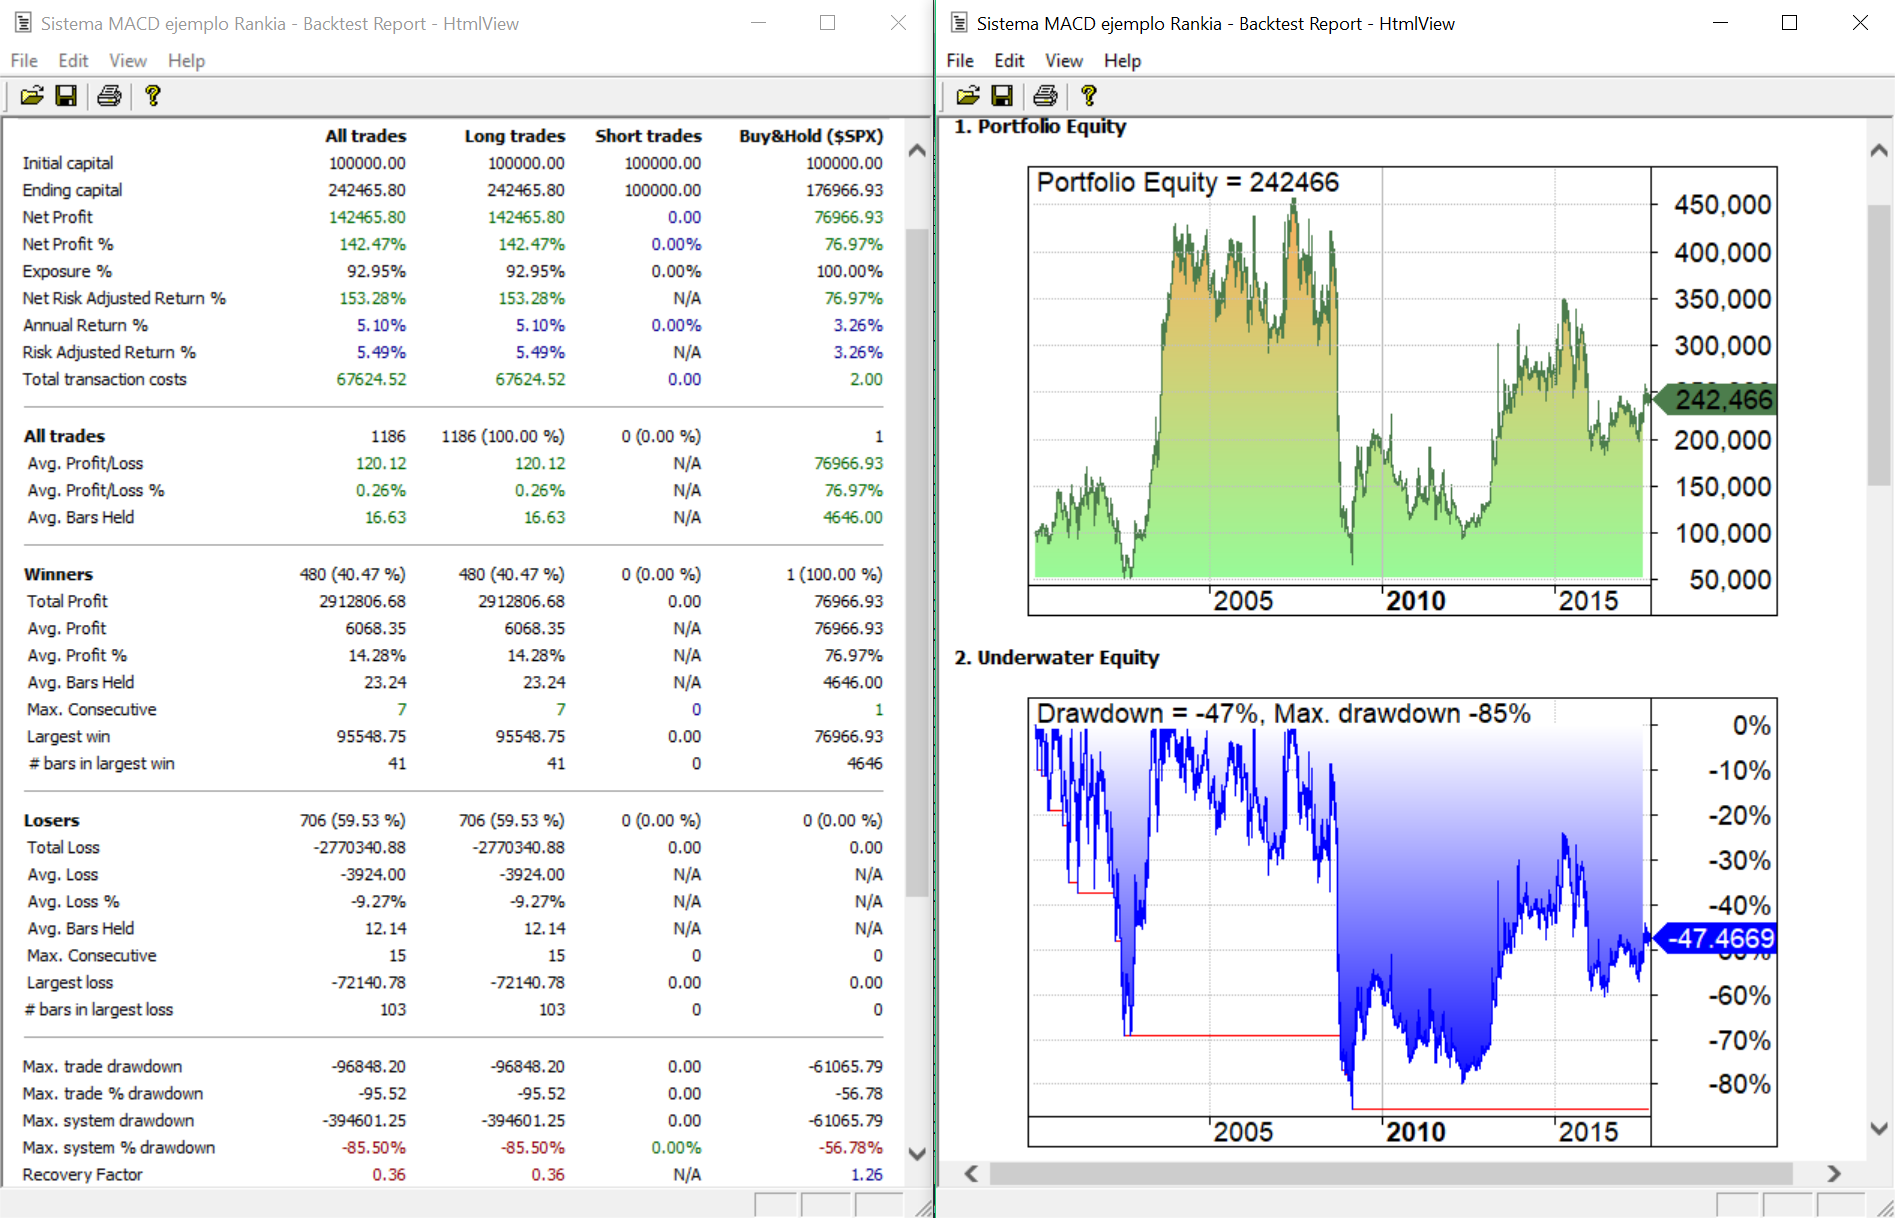Click the Save icon in left window toolbar
1895x1218 pixels.
pyautogui.click(x=66, y=96)
